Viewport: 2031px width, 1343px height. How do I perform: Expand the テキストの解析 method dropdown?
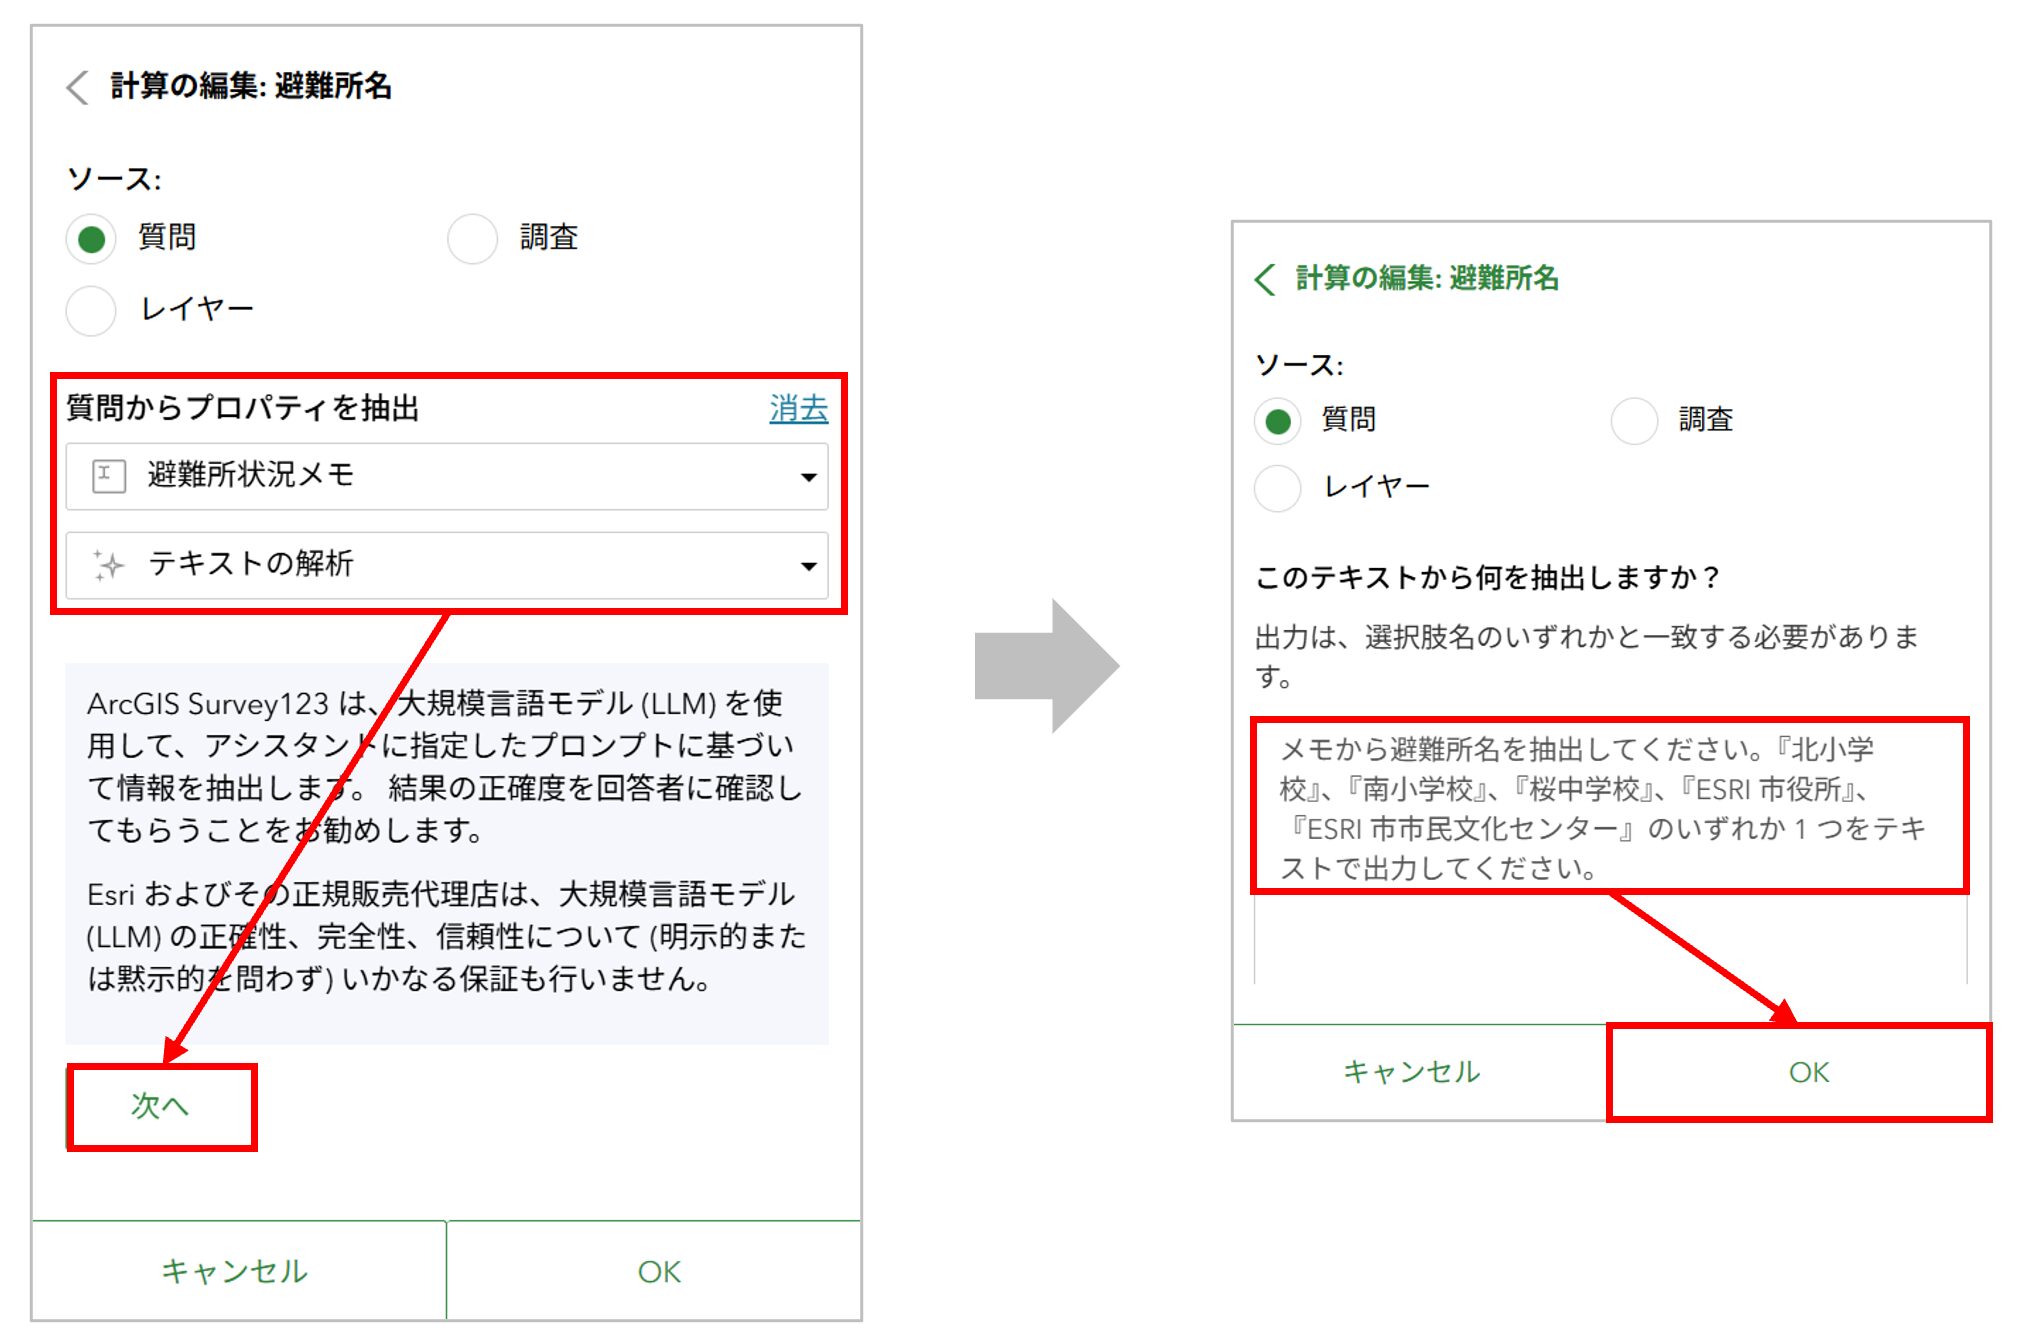coord(446,565)
